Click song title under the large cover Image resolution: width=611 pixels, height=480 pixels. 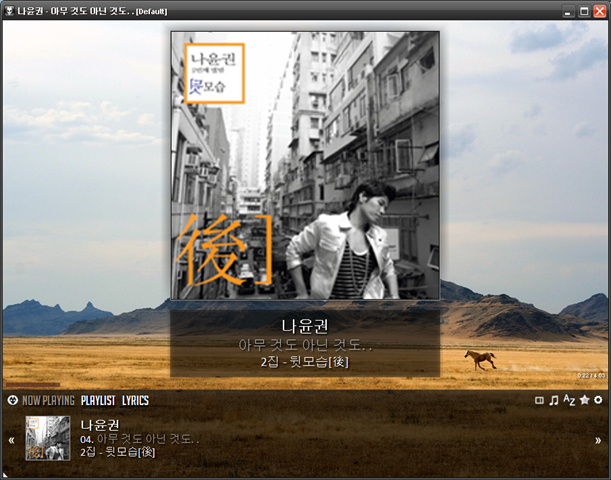point(305,344)
